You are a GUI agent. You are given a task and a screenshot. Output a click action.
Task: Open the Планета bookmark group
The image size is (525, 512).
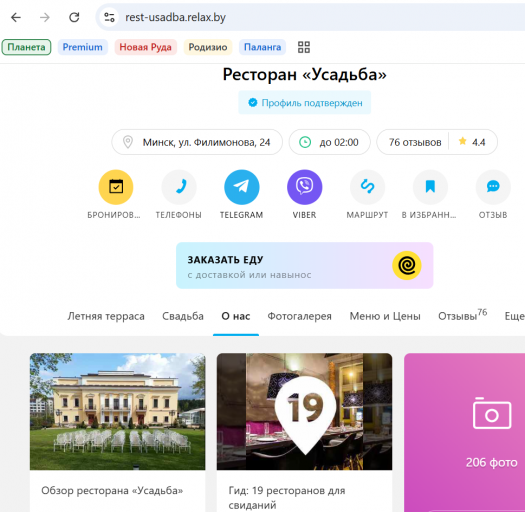point(26,47)
